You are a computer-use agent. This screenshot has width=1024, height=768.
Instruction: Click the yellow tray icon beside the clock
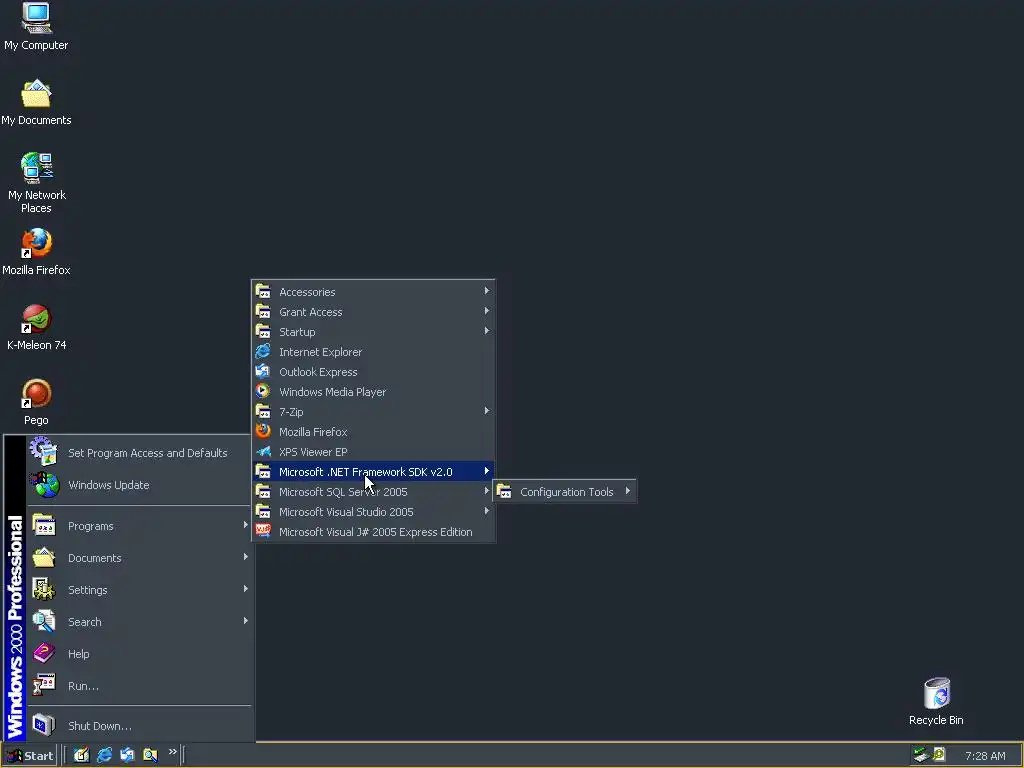(x=939, y=754)
